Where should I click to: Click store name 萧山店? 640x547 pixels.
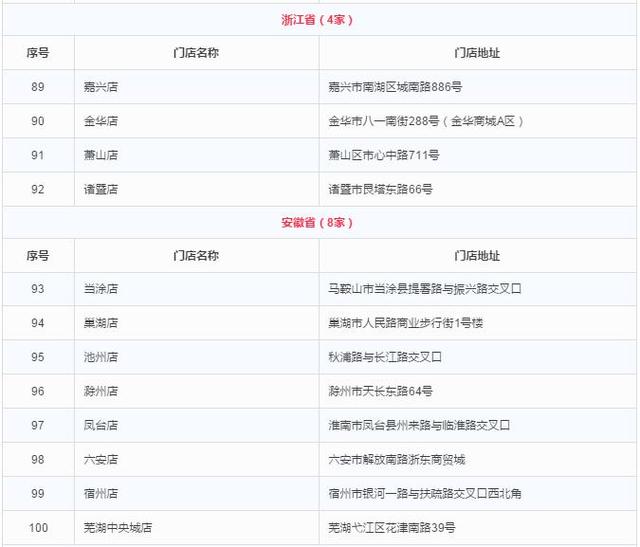click(x=101, y=155)
